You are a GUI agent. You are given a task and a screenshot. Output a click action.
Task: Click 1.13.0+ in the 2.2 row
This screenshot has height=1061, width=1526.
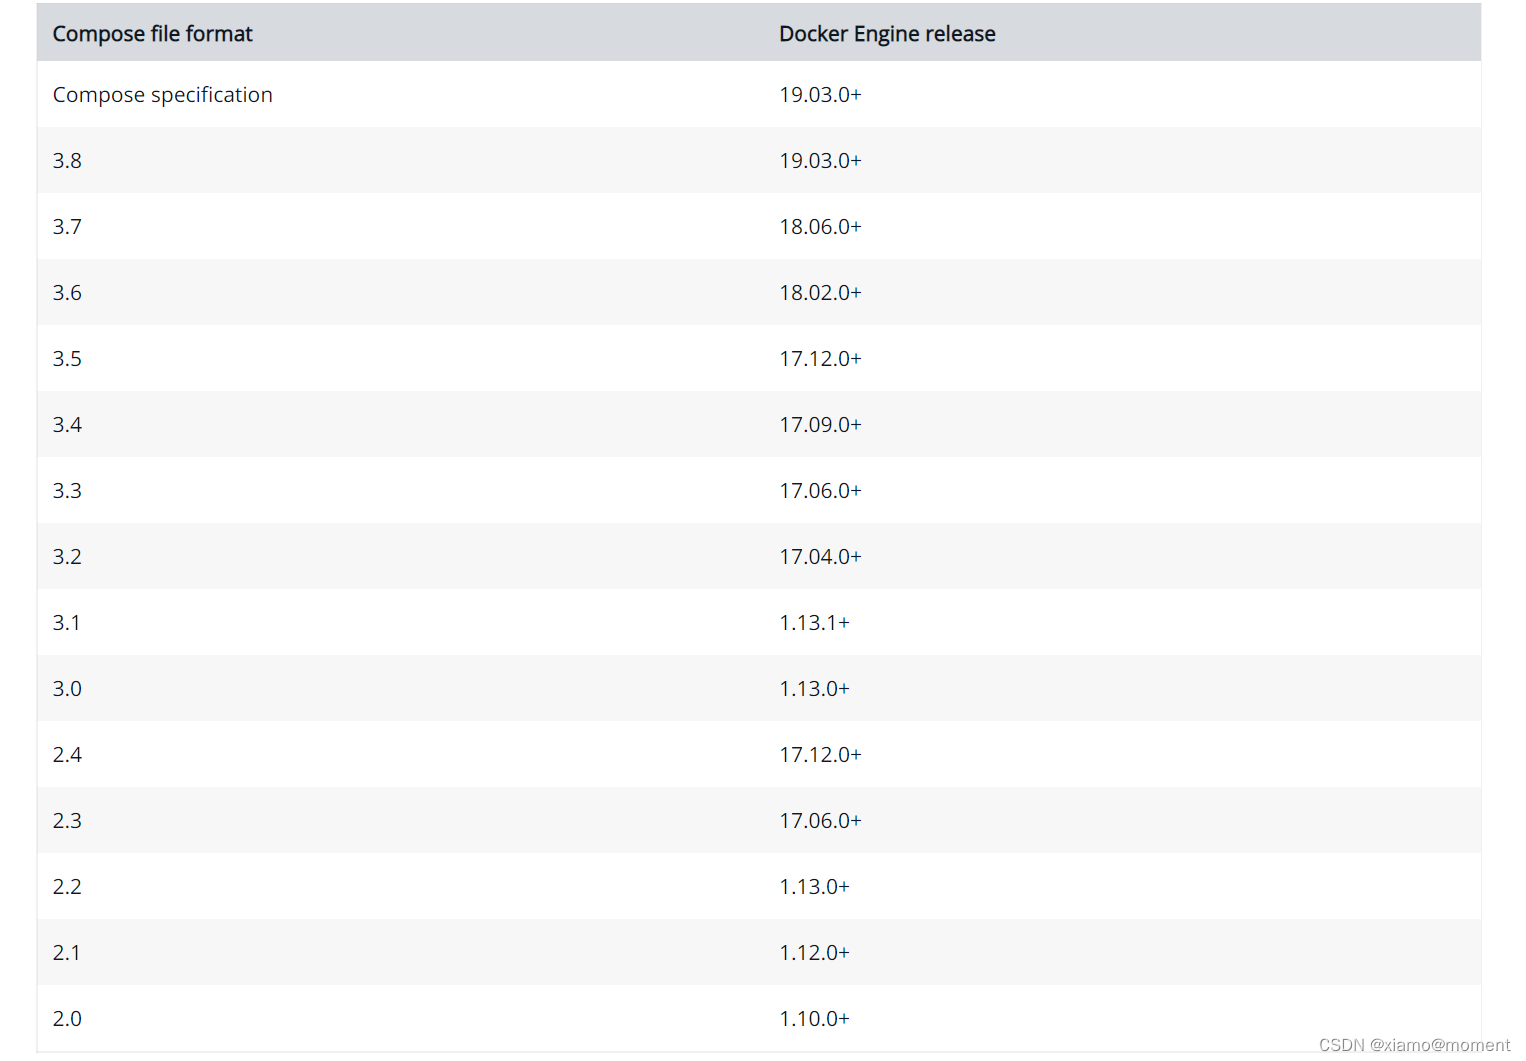[814, 887]
